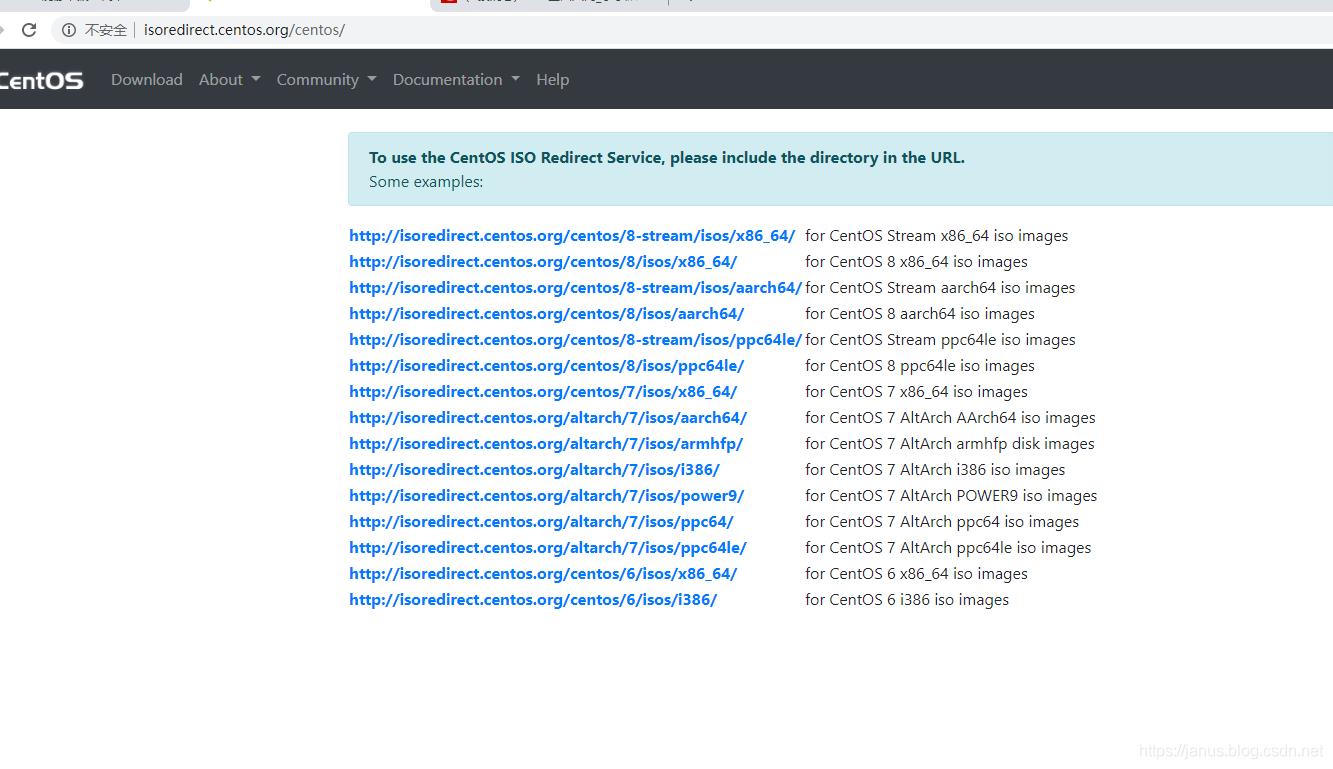1333x769 pixels.
Task: Open the Help menu item
Action: coord(552,80)
